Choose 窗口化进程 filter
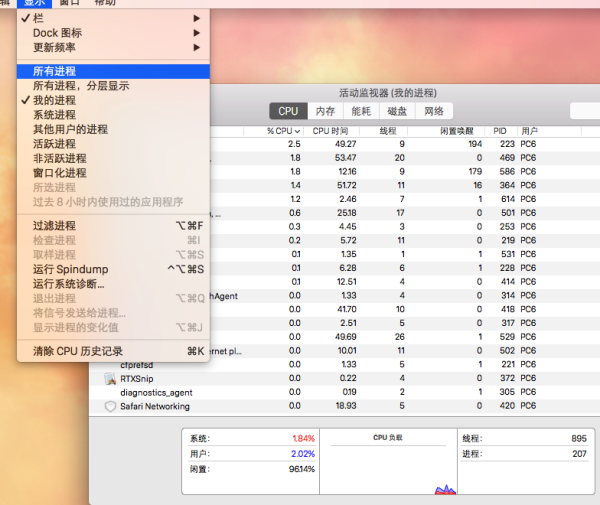 point(113,173)
